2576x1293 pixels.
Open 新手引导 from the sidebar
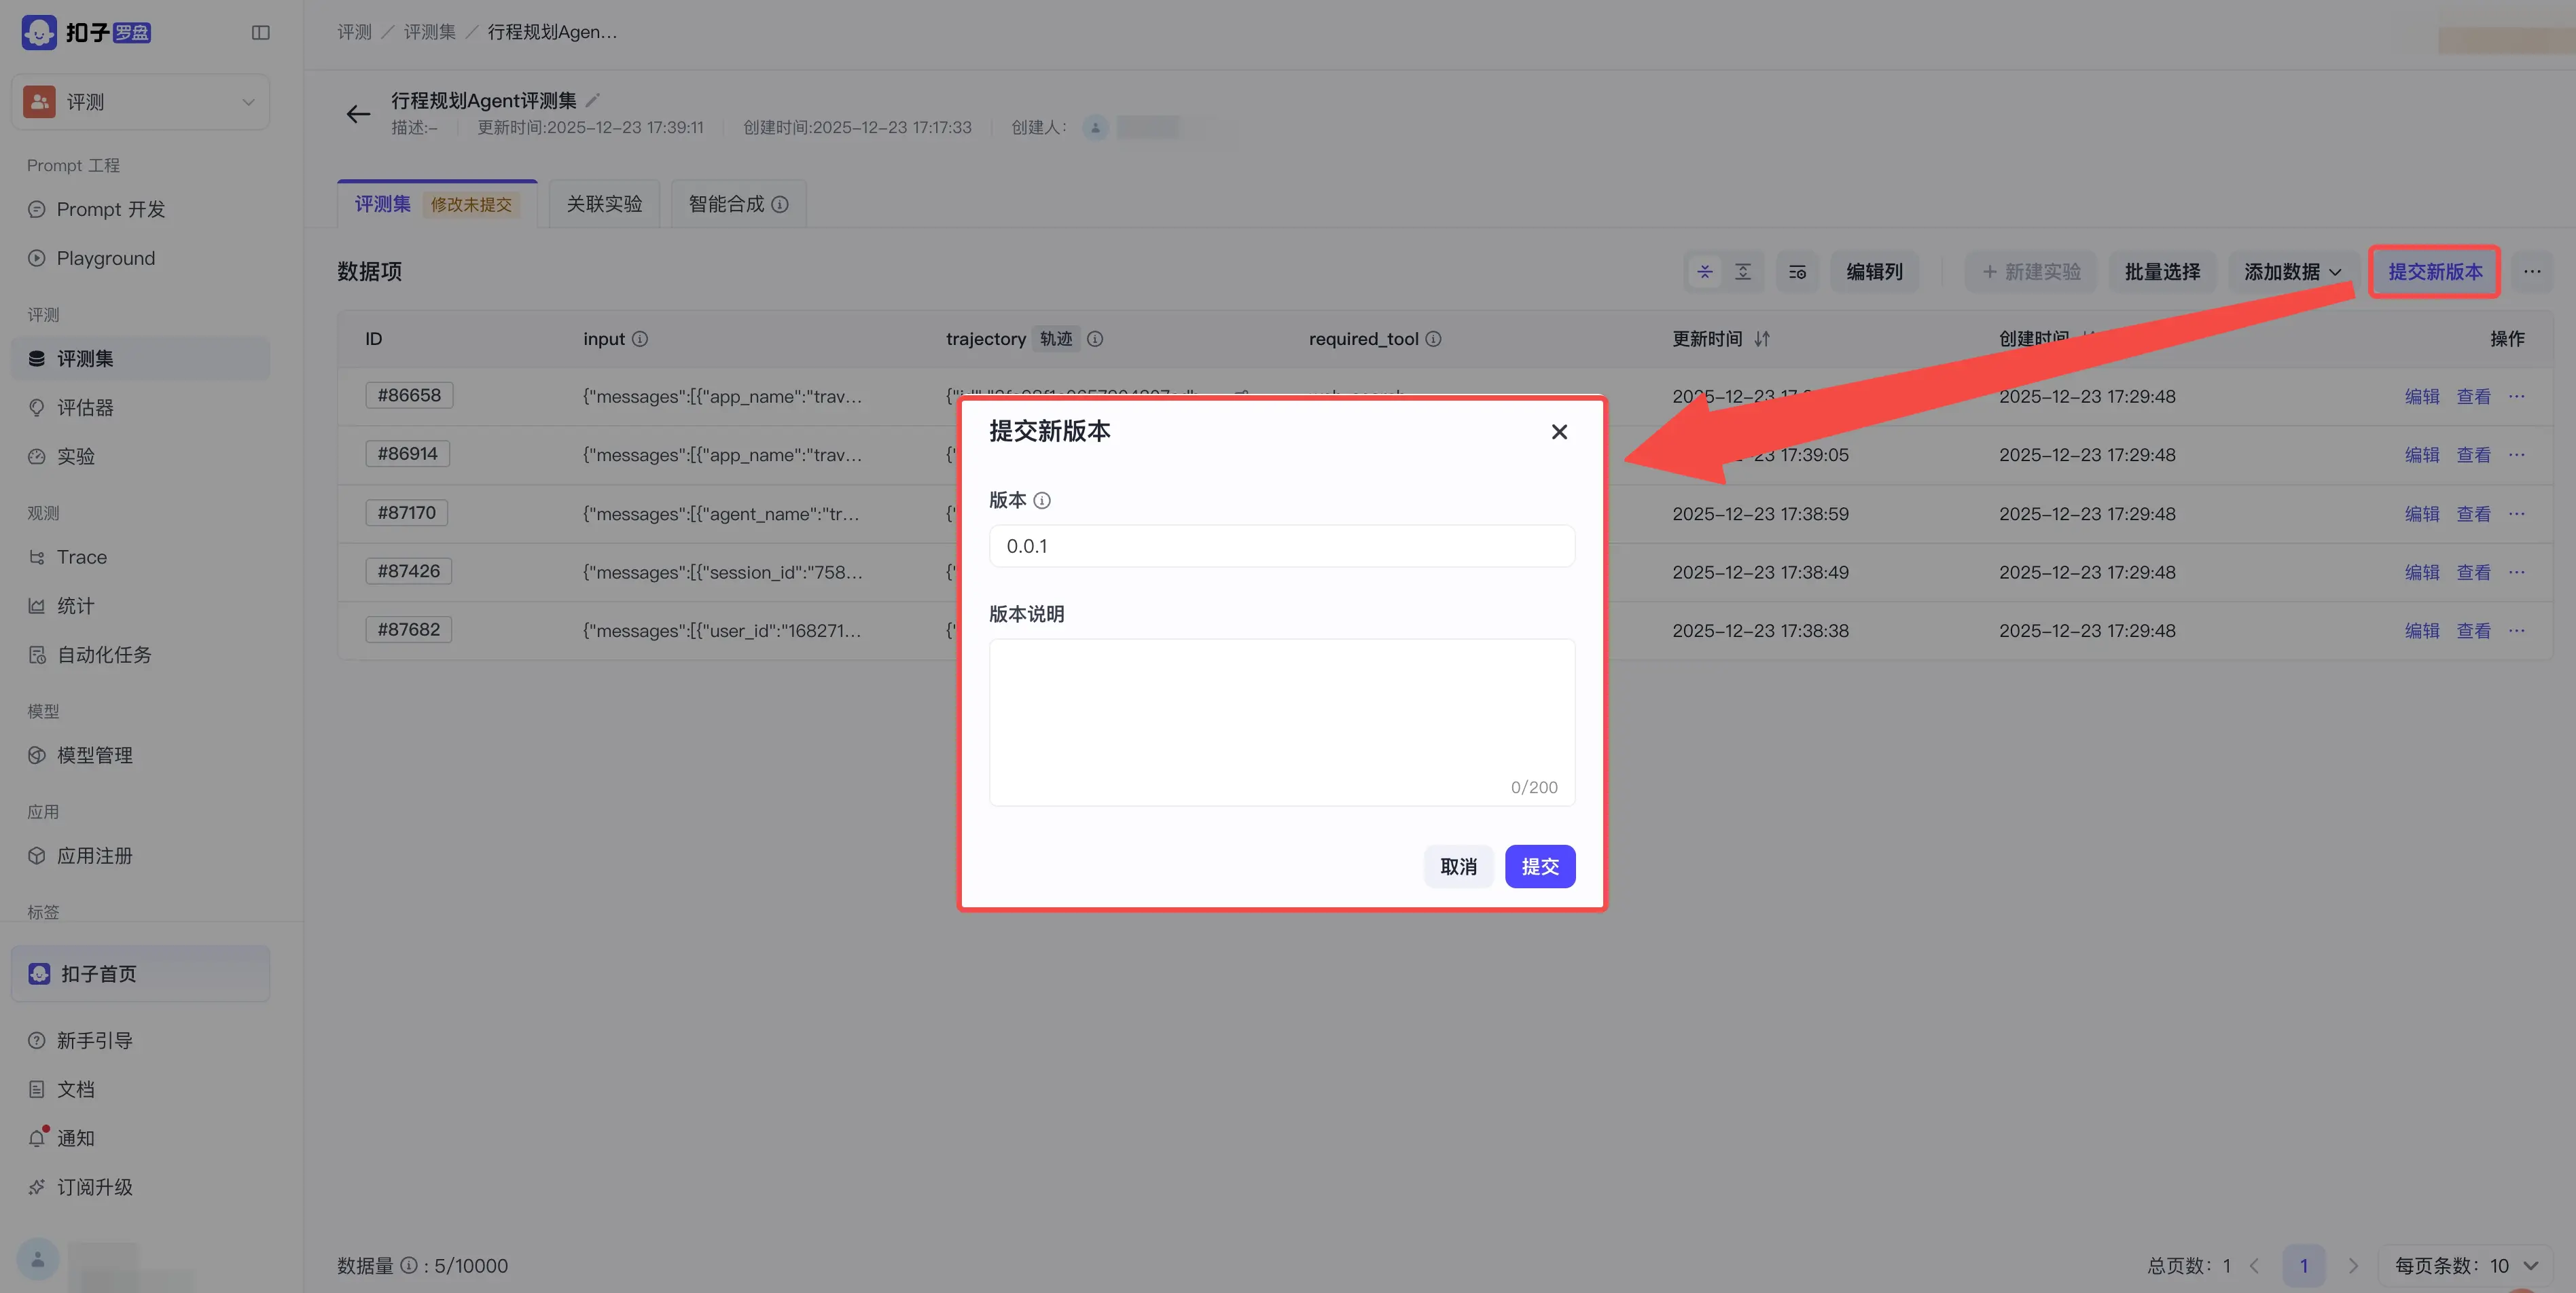point(140,1040)
